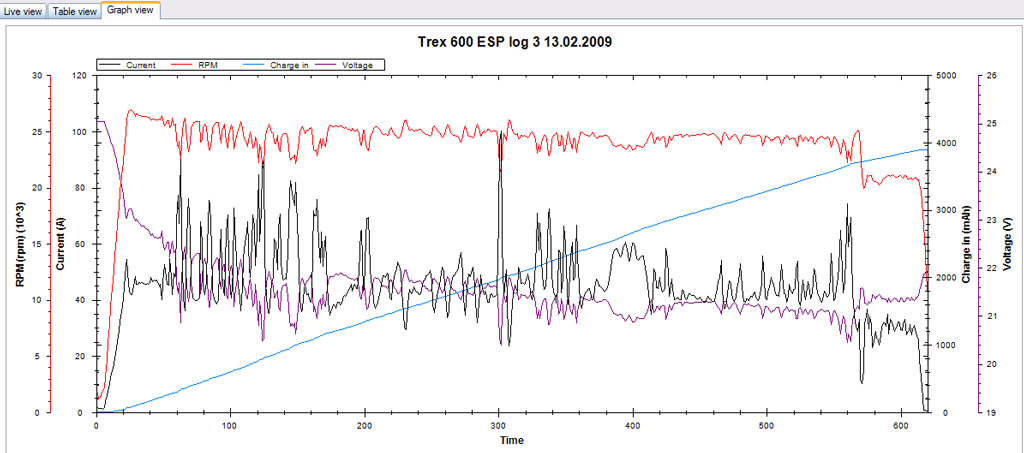The height and width of the screenshot is (453, 1024).
Task: Click the purple Voltage legend line swatch
Action: pos(326,65)
